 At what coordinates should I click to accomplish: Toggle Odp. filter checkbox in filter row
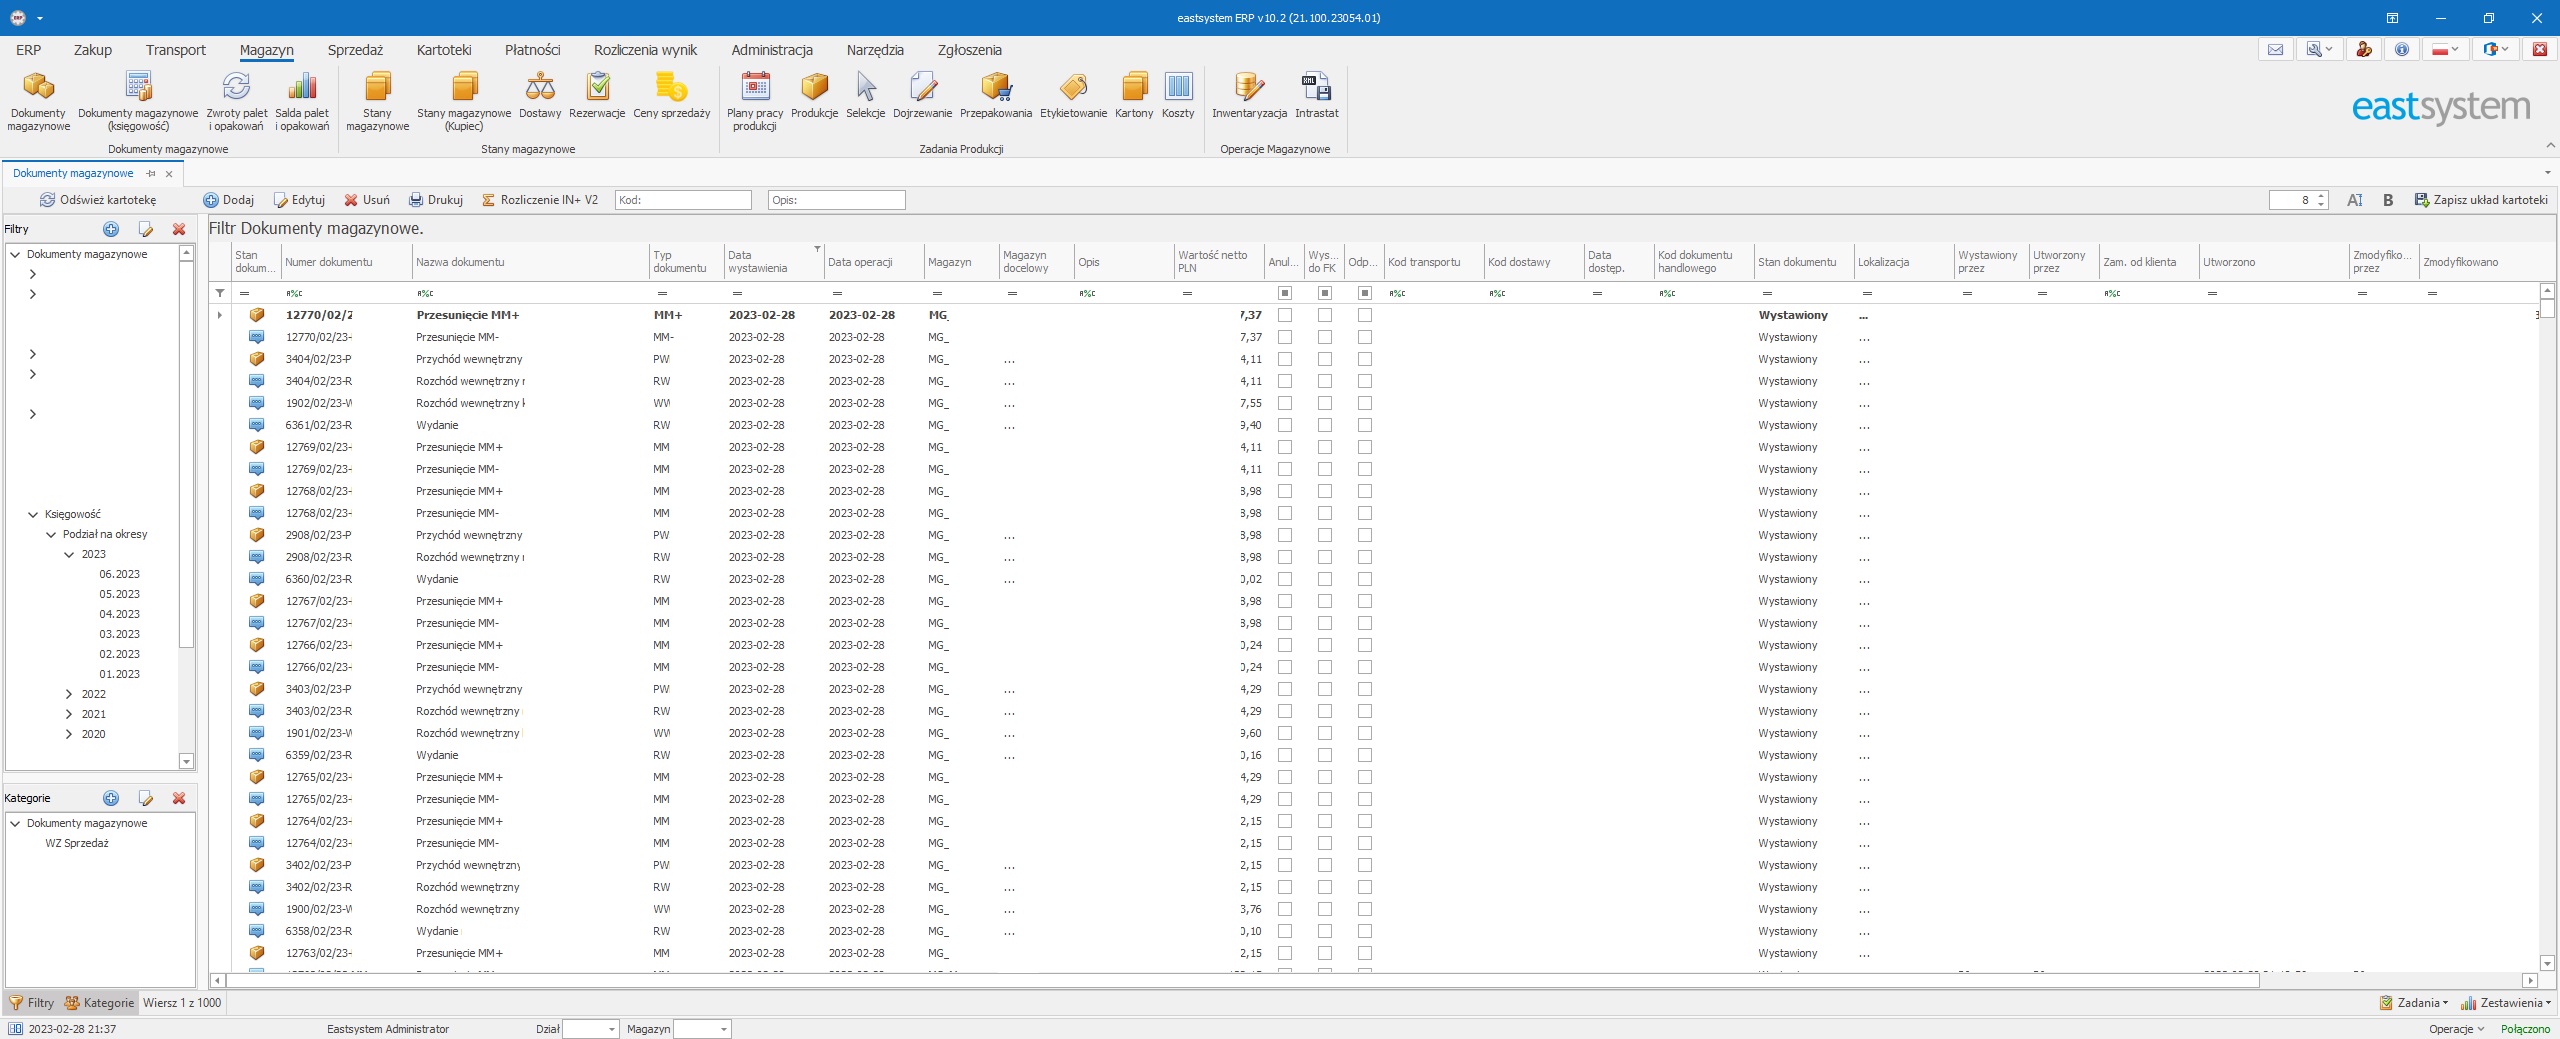click(x=1365, y=293)
